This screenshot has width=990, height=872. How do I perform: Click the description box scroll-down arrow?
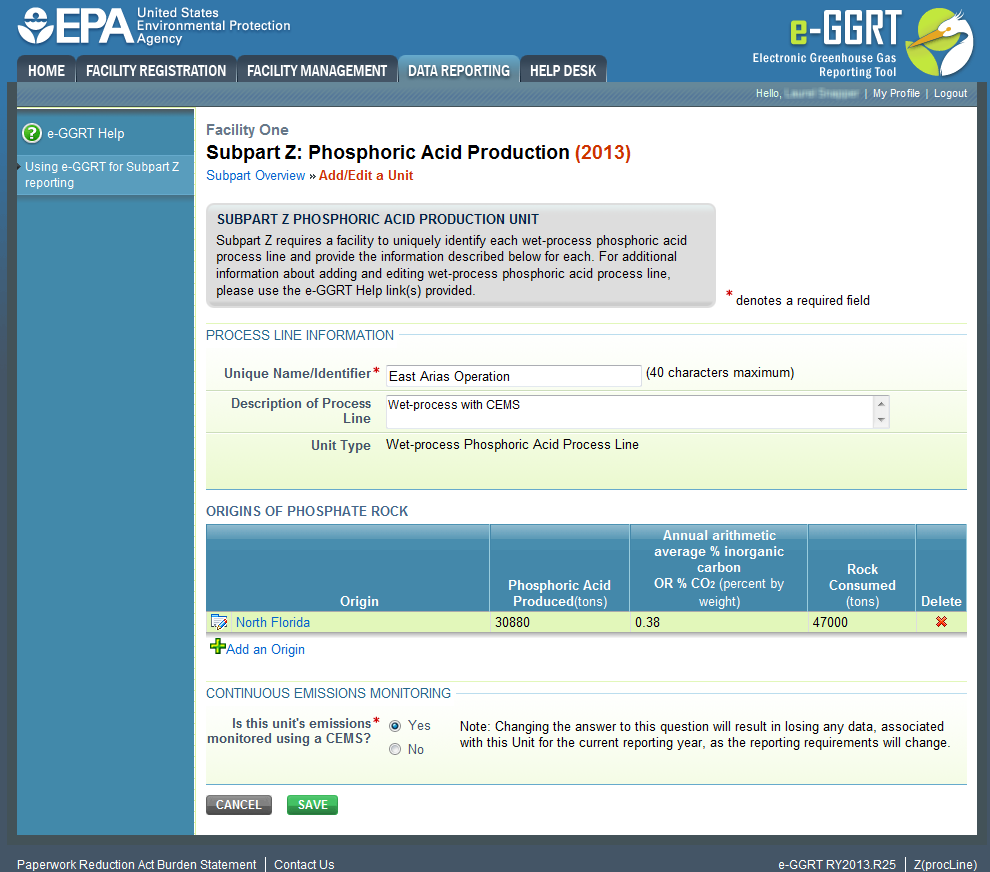880,418
